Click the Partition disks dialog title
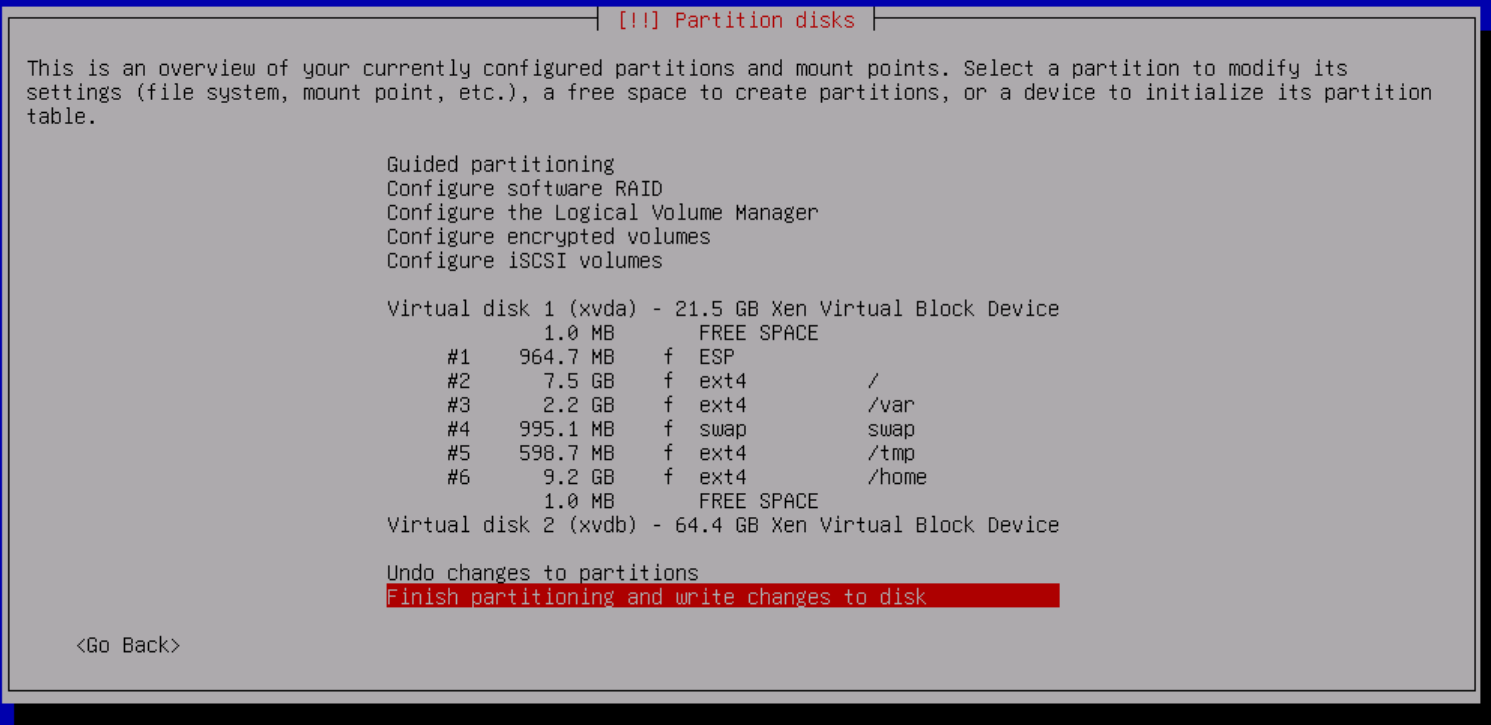The image size is (1491, 725). (x=735, y=20)
